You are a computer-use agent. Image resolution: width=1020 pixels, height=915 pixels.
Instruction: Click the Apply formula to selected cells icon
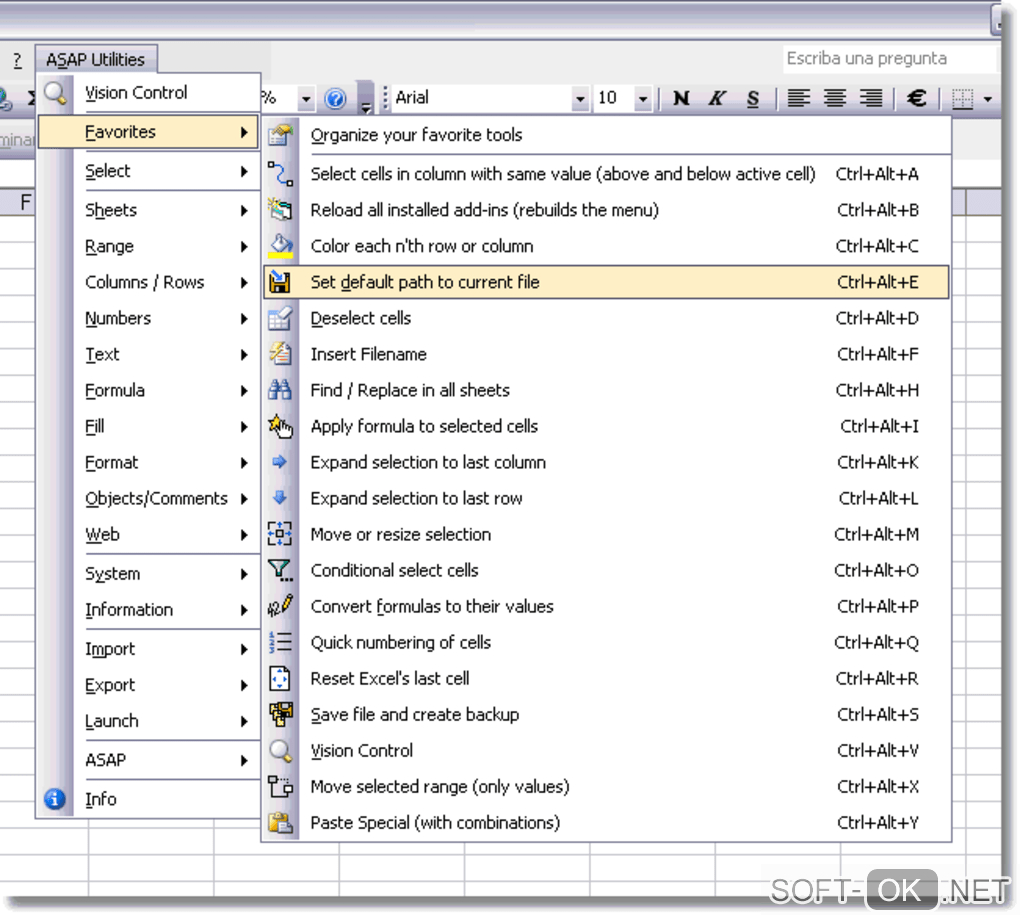pos(280,426)
